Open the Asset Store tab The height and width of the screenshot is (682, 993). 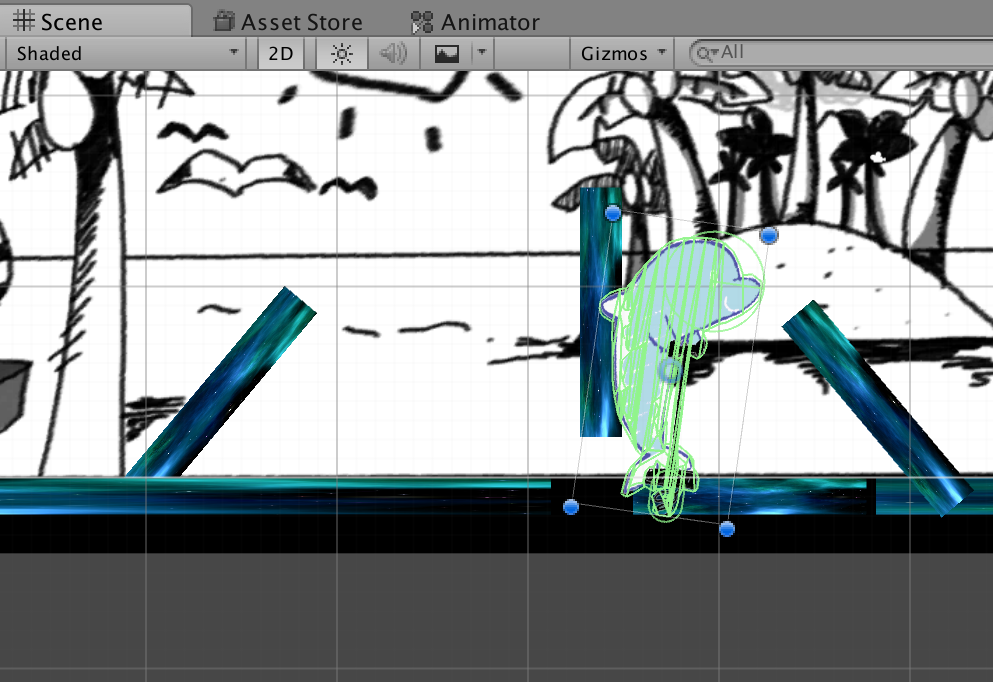point(288,22)
